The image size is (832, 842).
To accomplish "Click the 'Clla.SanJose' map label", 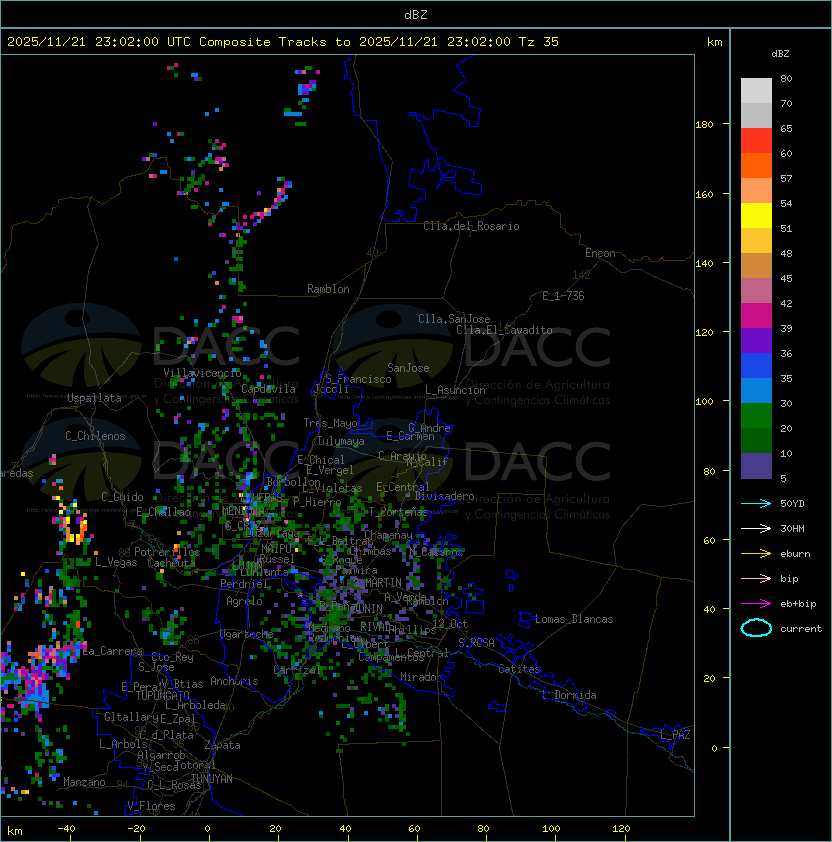I will click(x=454, y=319).
